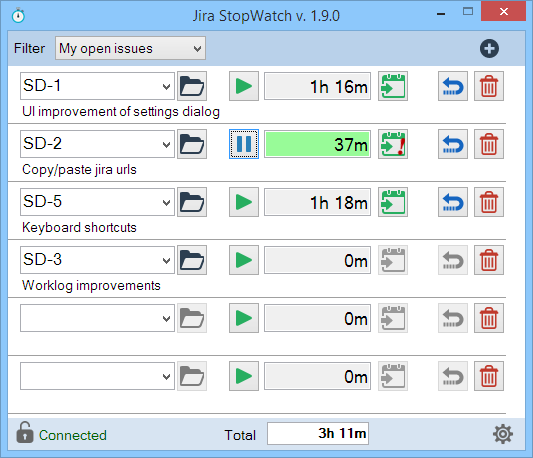Image resolution: width=533 pixels, height=458 pixels.
Task: Start the SD-1 timer
Action: pyautogui.click(x=244, y=86)
